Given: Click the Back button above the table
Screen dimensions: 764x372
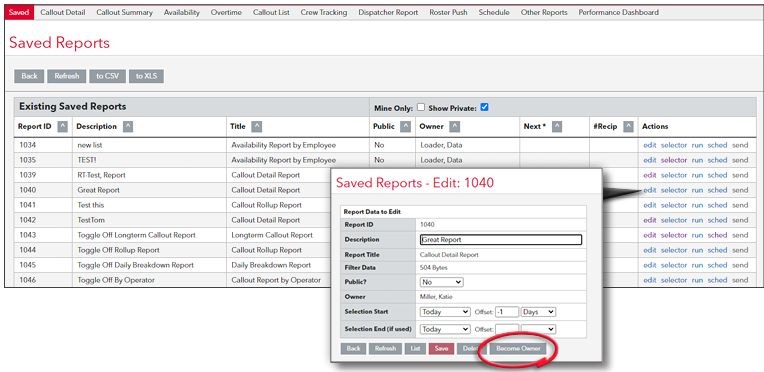Looking at the screenshot, I should [x=29, y=76].
